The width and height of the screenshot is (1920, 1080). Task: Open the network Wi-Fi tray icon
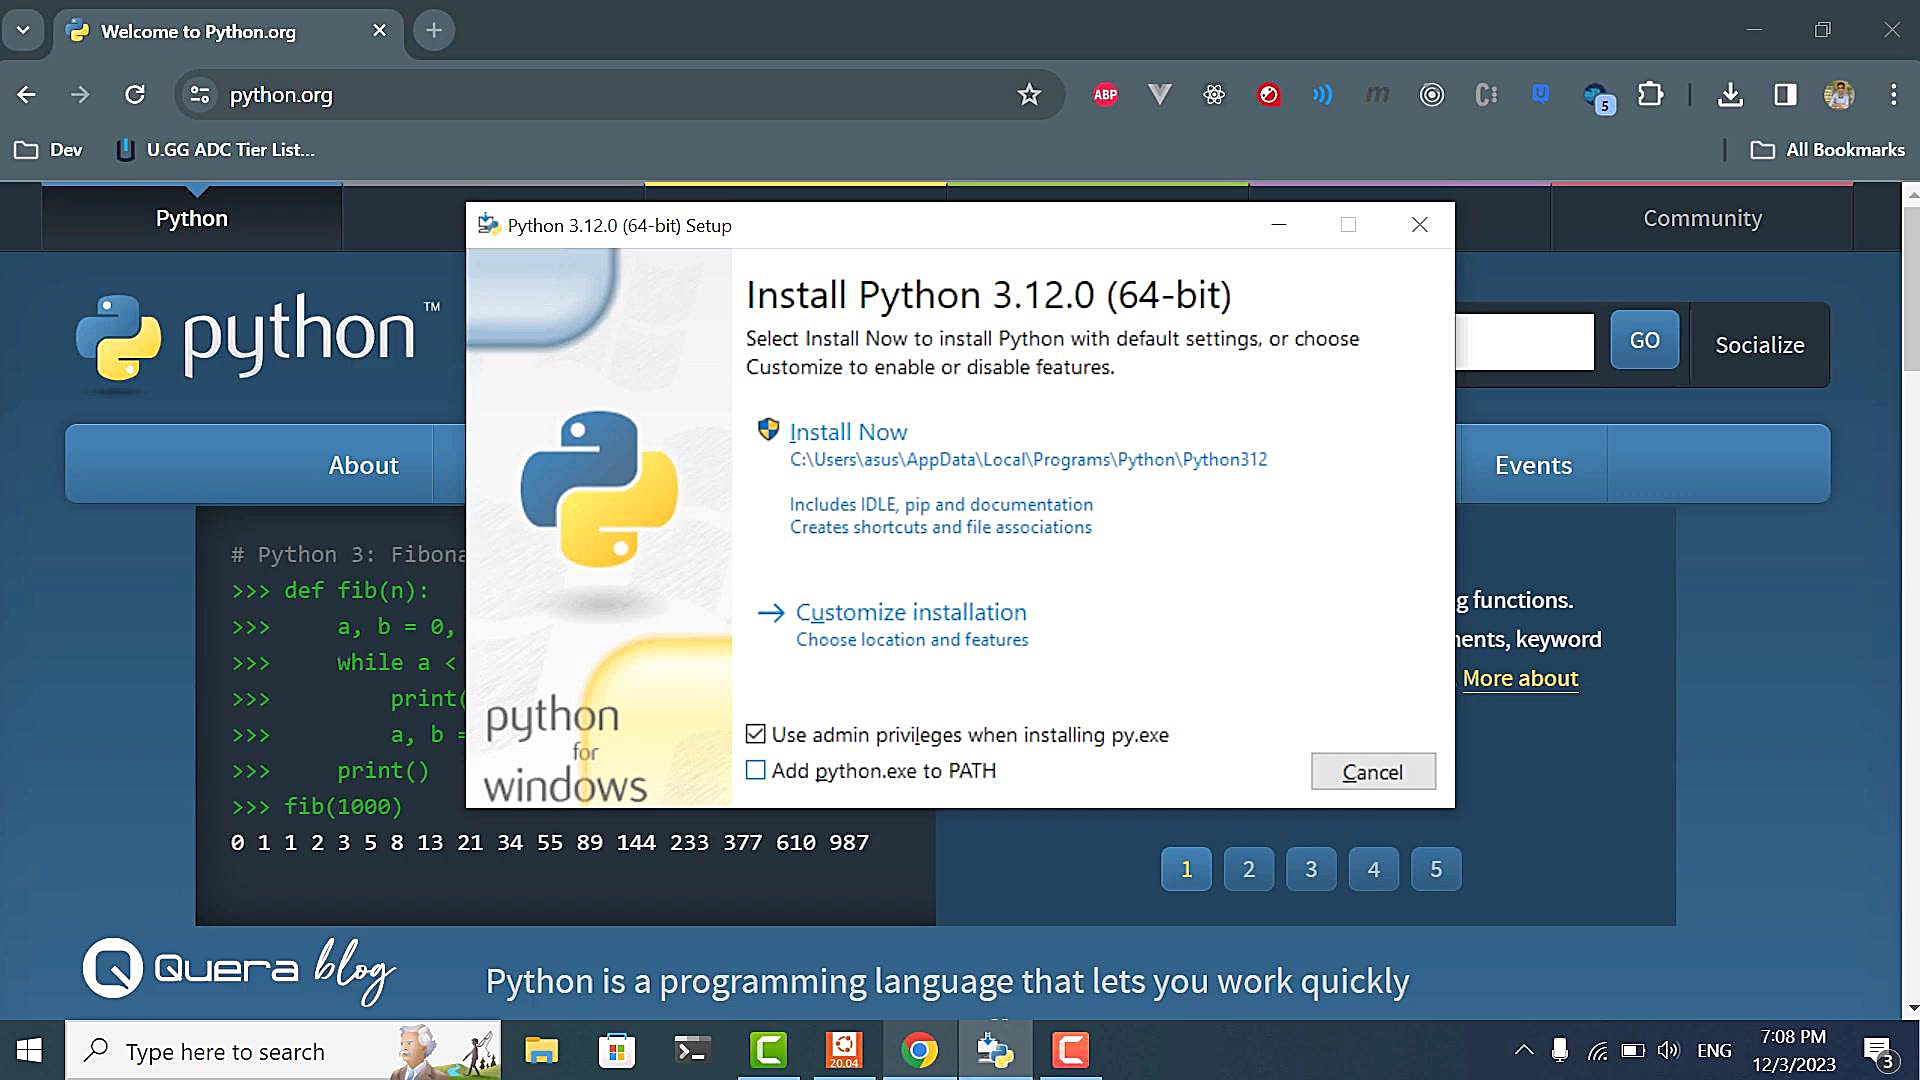pyautogui.click(x=1597, y=1051)
